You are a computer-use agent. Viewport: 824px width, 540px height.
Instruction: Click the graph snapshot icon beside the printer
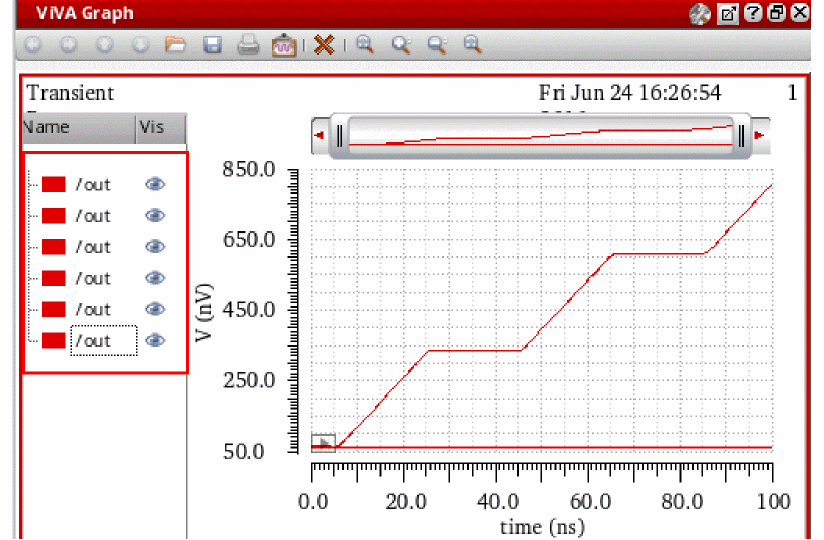click(284, 45)
